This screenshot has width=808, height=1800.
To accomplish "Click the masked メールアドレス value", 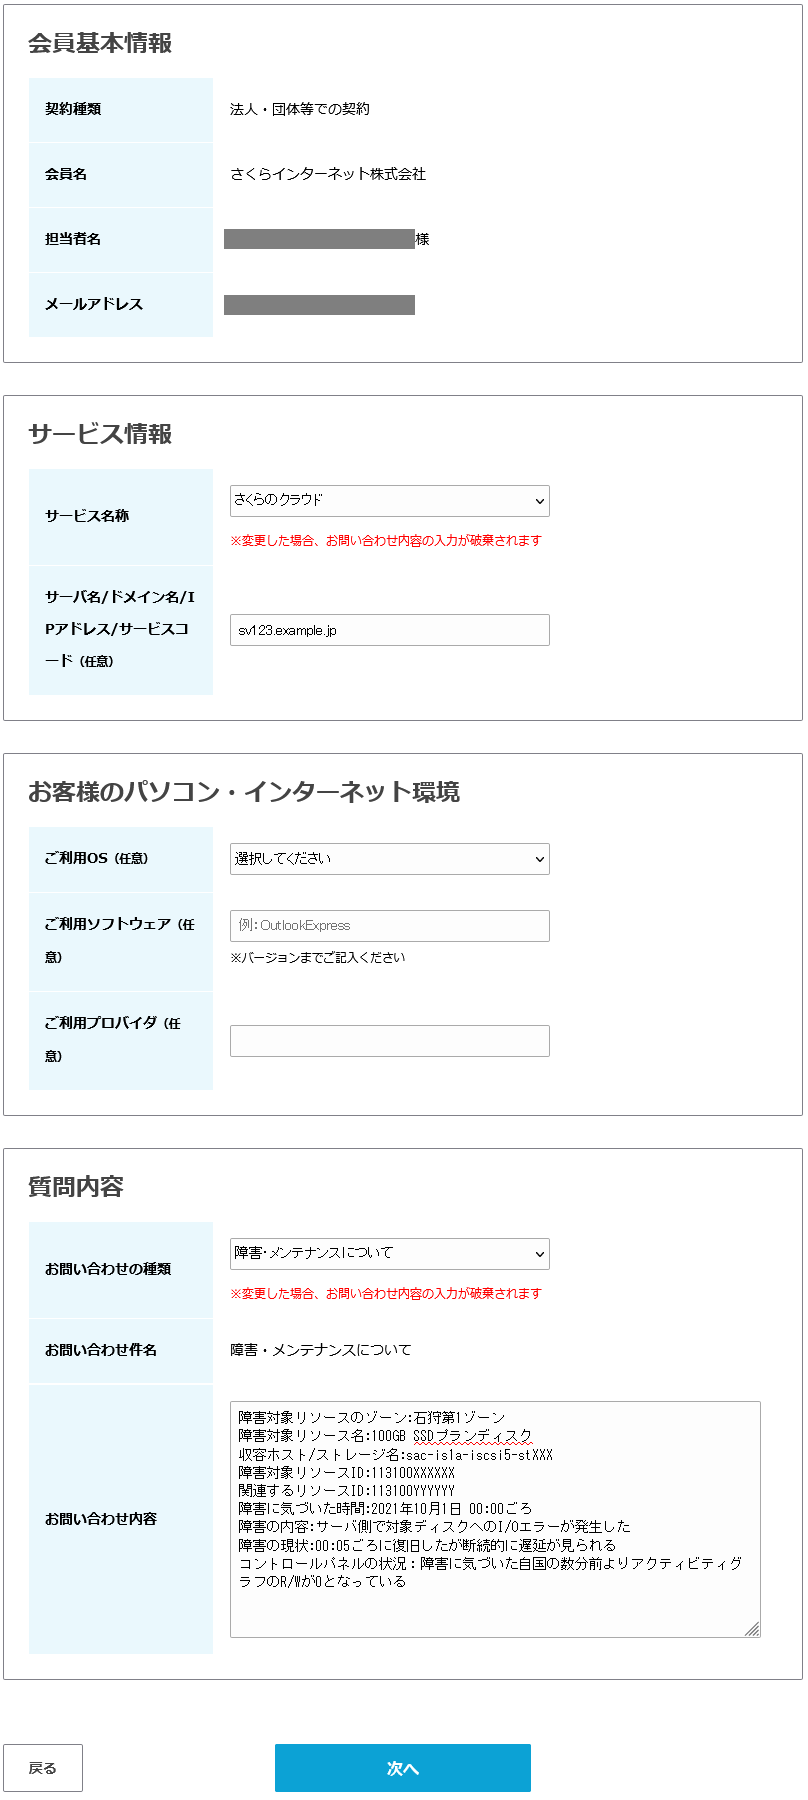I will click(x=320, y=305).
